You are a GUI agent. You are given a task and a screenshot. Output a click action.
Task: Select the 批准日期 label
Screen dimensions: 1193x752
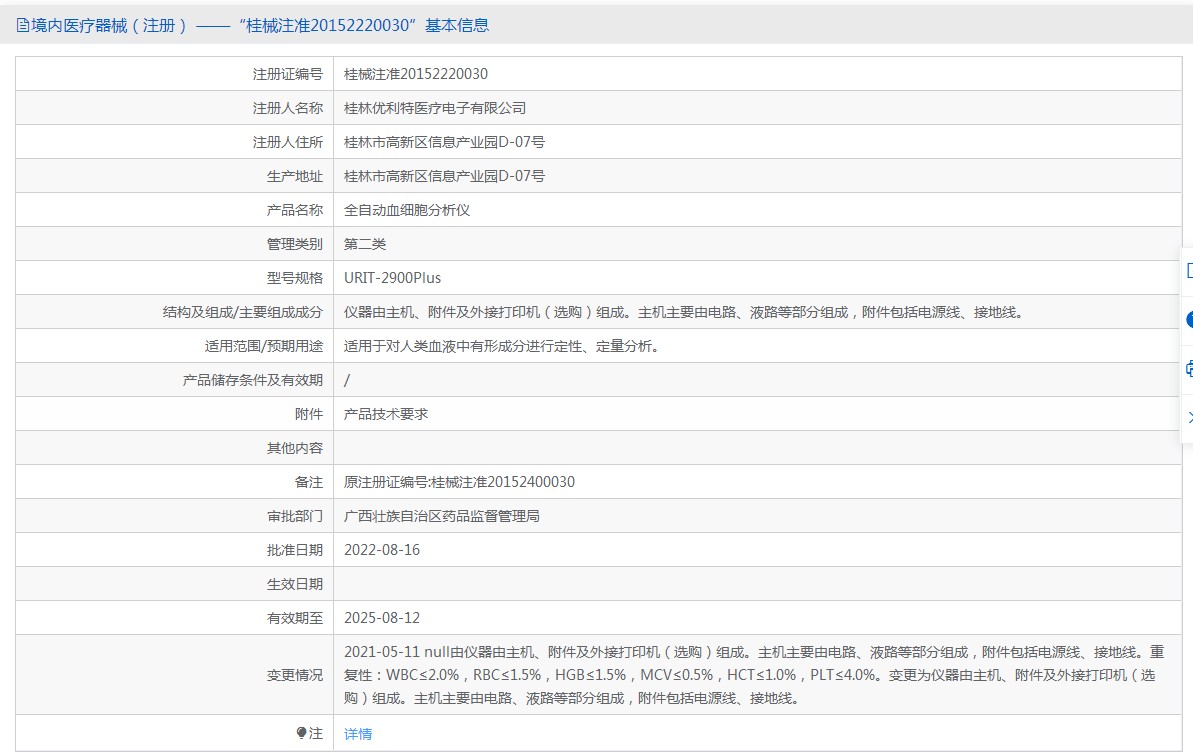coord(294,550)
